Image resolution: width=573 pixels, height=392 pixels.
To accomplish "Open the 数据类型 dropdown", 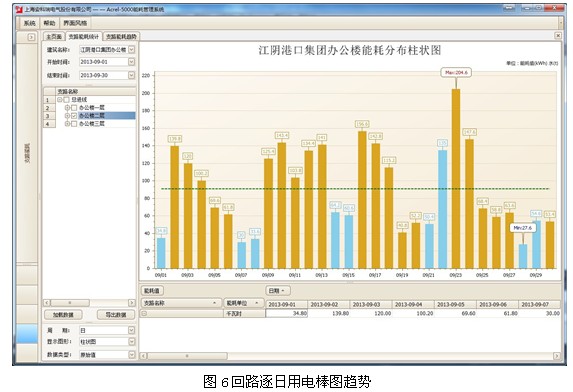I will (x=132, y=354).
